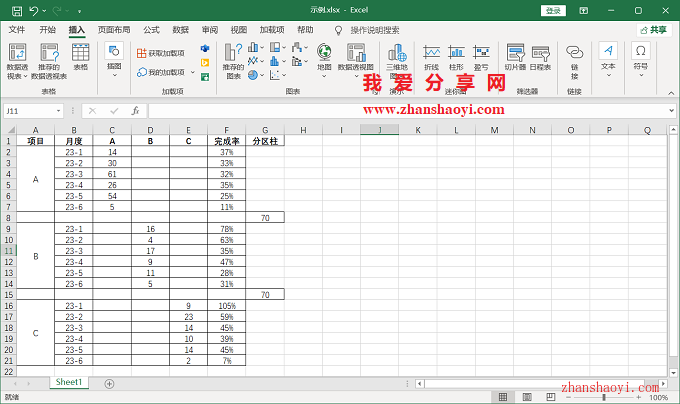The width and height of the screenshot is (680, 404).
Task: Open PivotChart (数据透视图)
Action: [x=356, y=60]
